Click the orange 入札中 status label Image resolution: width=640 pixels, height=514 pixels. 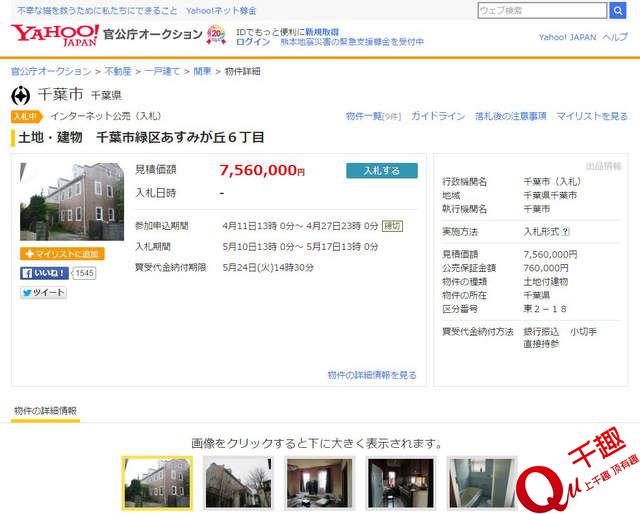pyautogui.click(x=27, y=116)
